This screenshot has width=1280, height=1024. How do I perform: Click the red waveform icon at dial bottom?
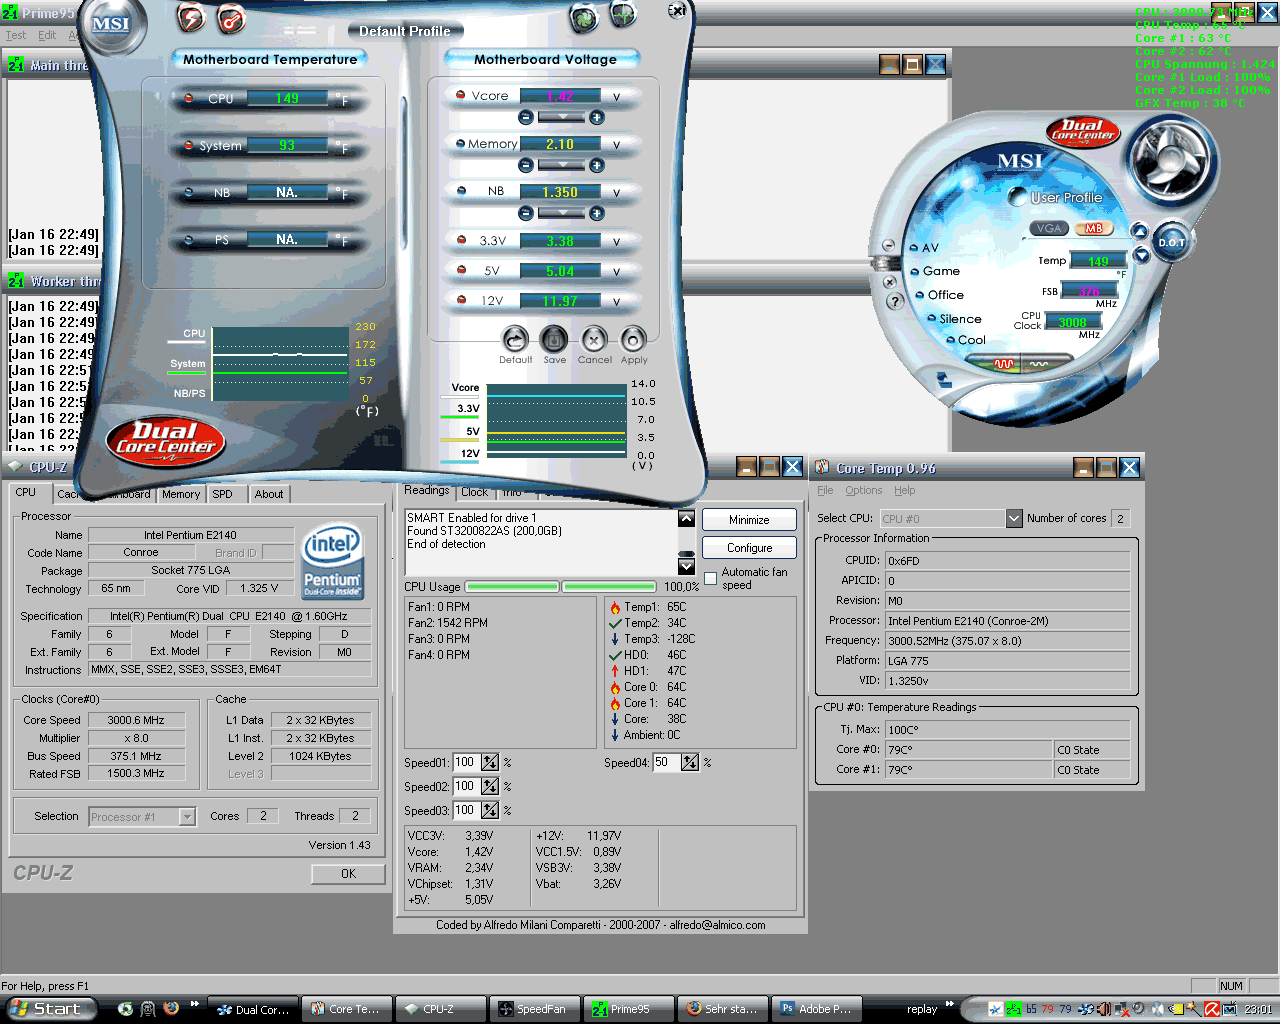click(x=1005, y=365)
